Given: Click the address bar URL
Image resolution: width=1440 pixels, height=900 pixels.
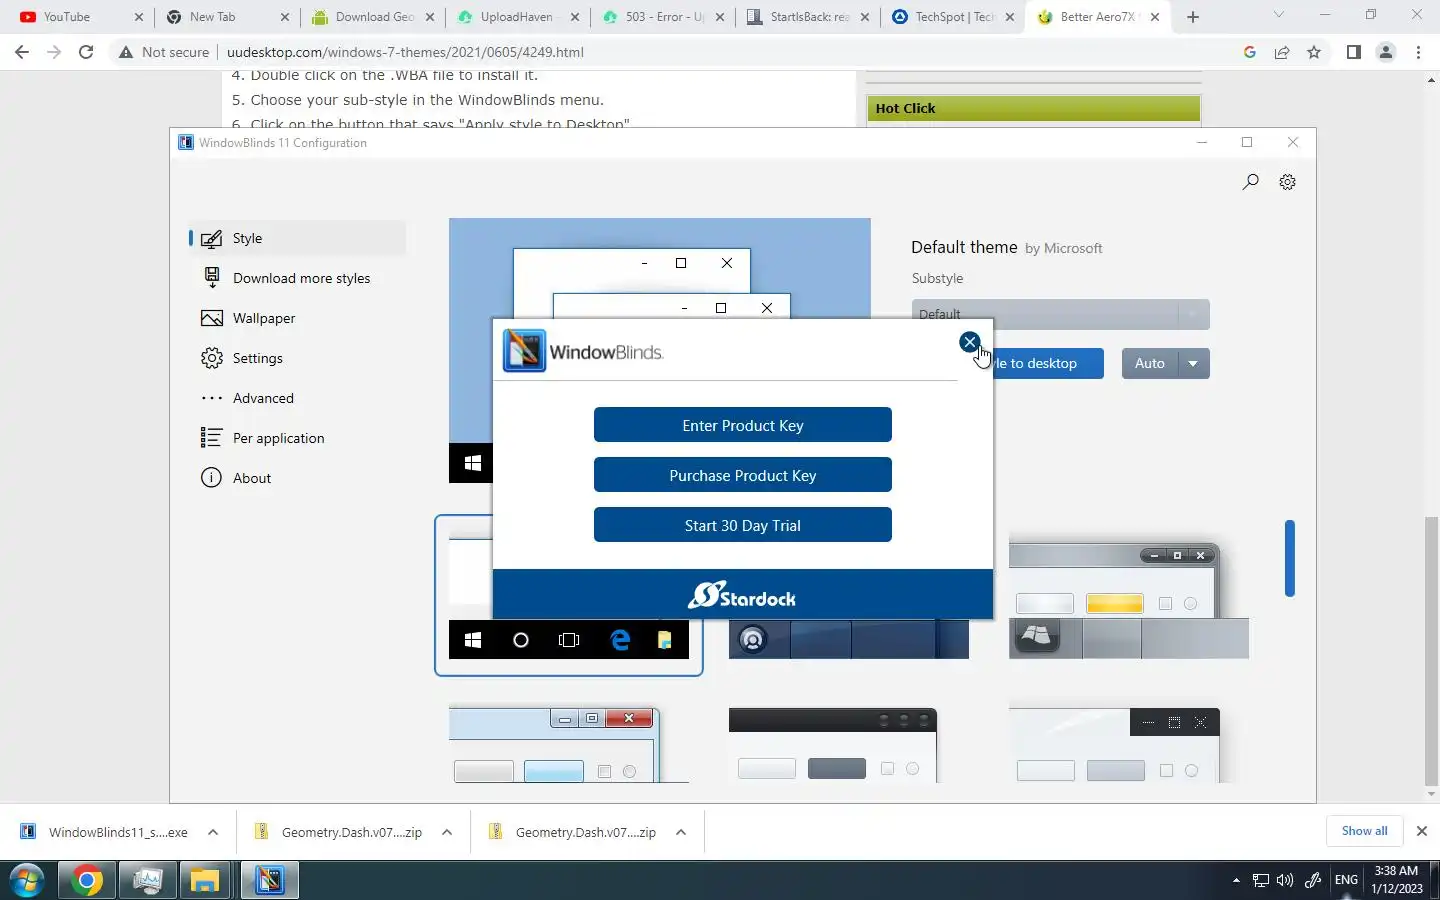Looking at the screenshot, I should 405,52.
